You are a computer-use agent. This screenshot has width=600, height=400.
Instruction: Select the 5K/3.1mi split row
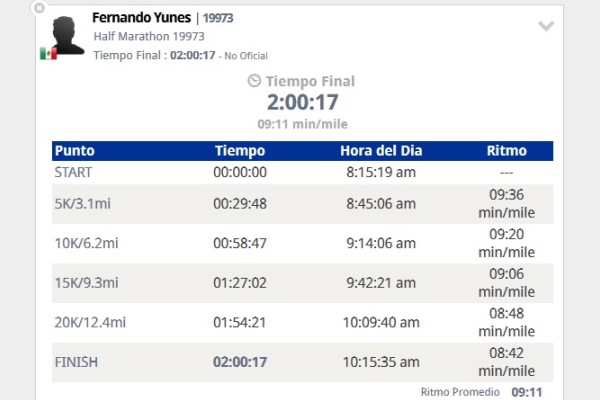[x=86, y=204]
